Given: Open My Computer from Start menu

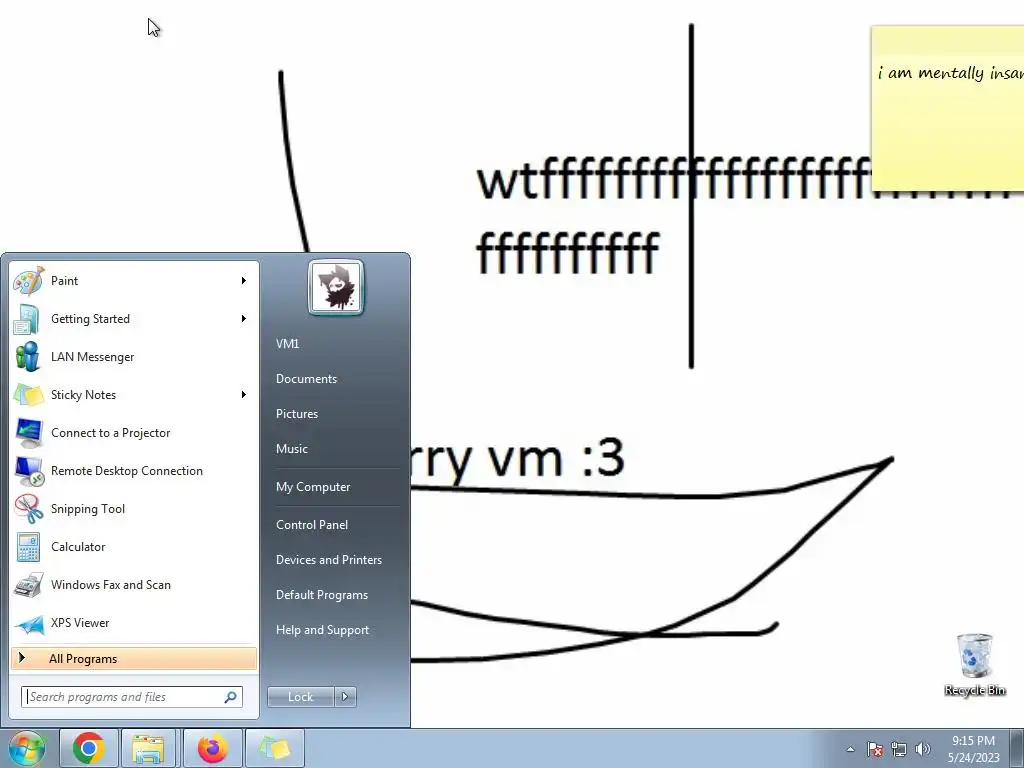Looking at the screenshot, I should [313, 487].
